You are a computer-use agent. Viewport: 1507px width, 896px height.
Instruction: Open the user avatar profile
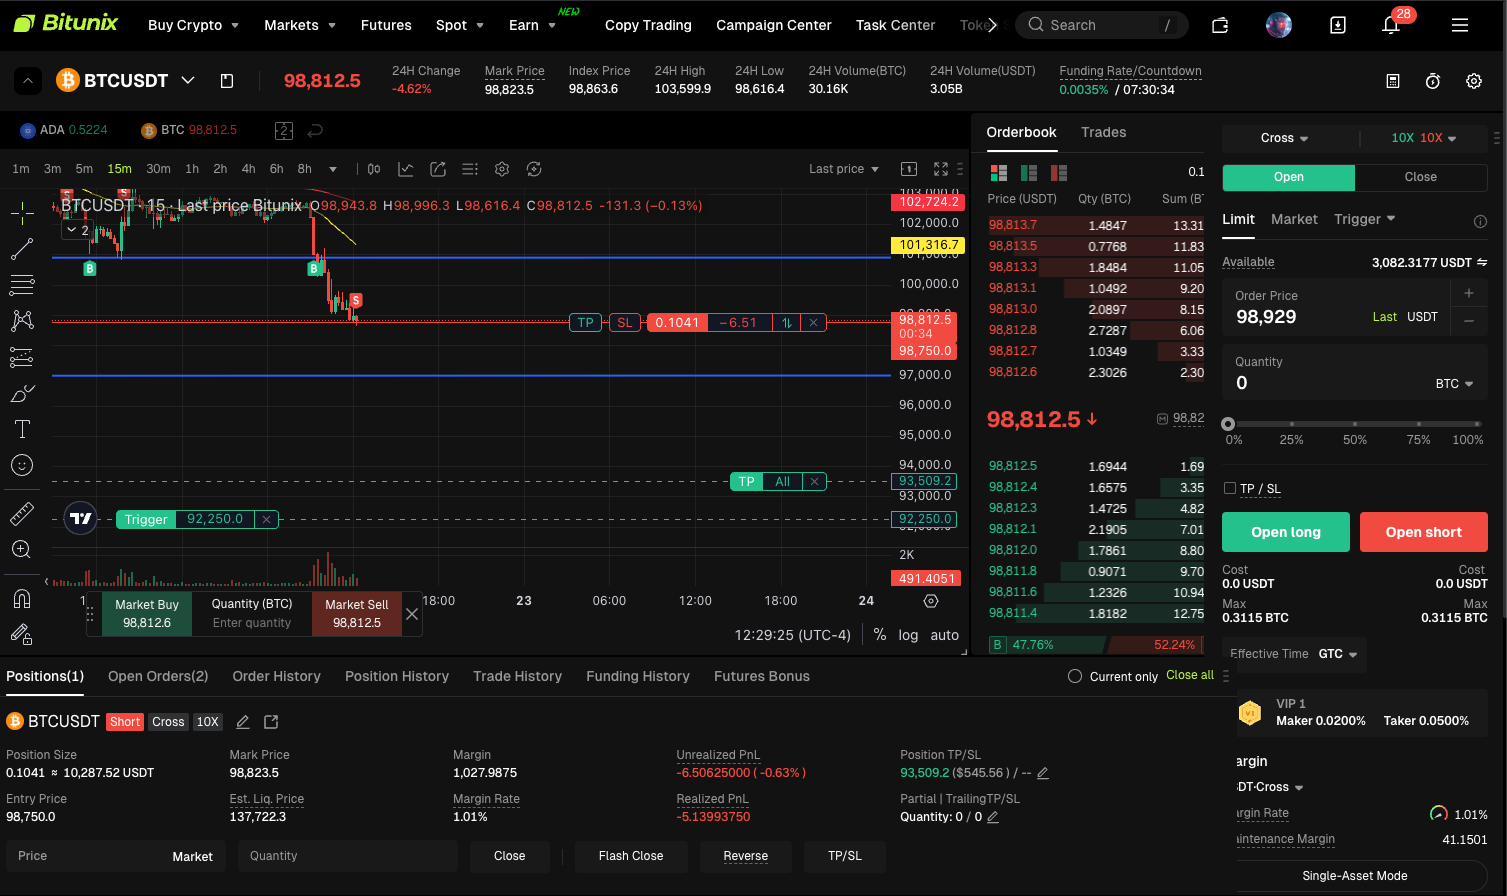pyautogui.click(x=1279, y=25)
